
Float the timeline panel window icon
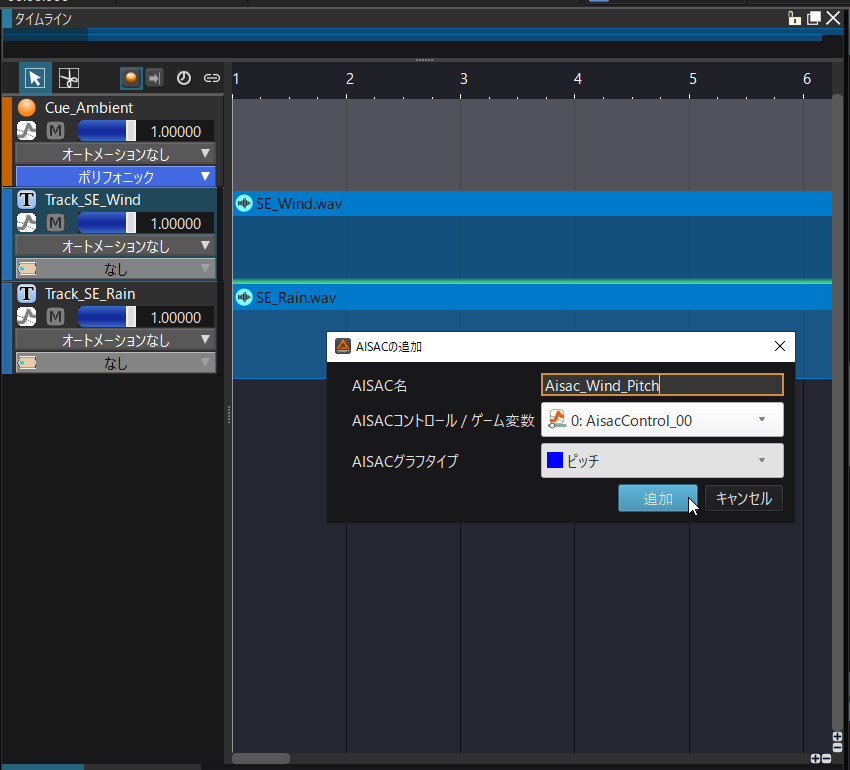813,18
